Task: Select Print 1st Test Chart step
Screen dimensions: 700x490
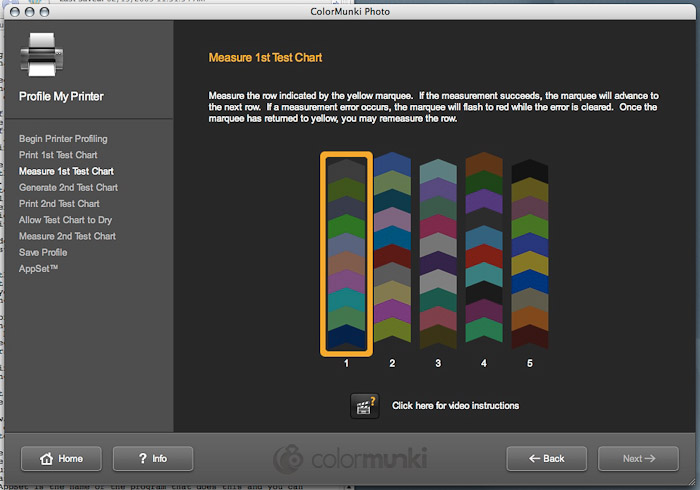Action: coord(58,155)
